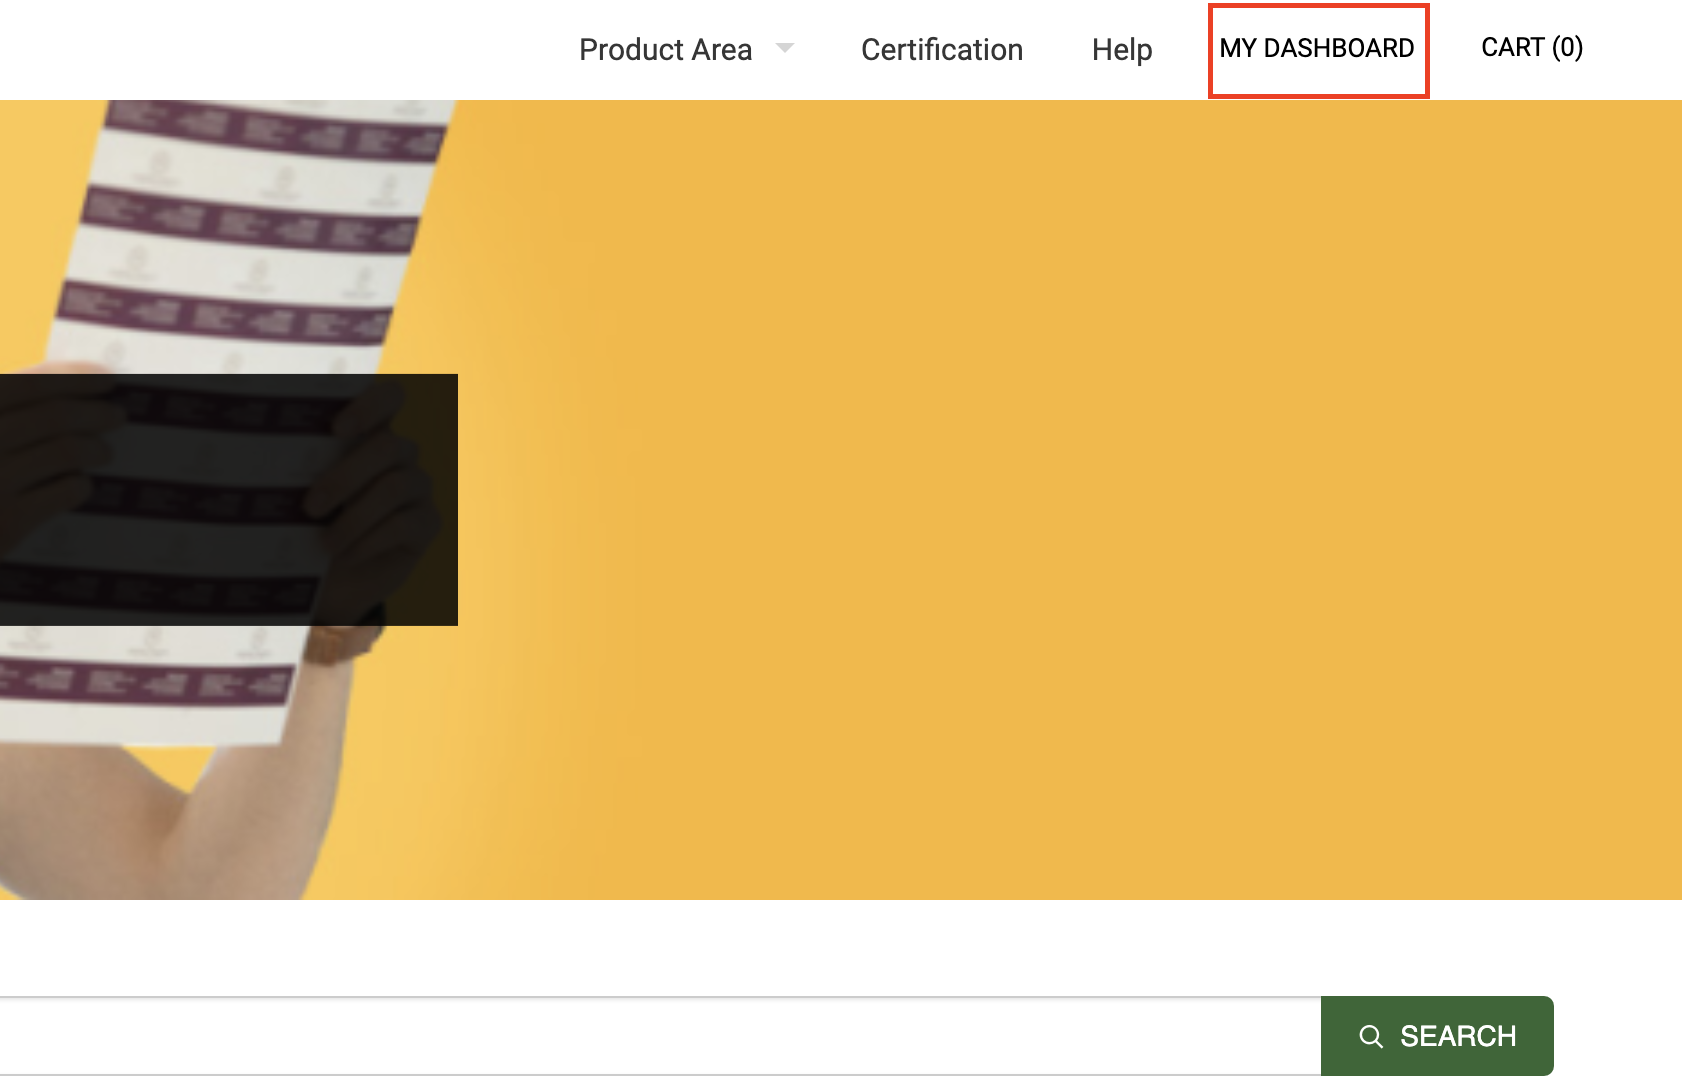Click the dark overlay box on banner
This screenshot has height=1092, width=1682.
(229, 500)
